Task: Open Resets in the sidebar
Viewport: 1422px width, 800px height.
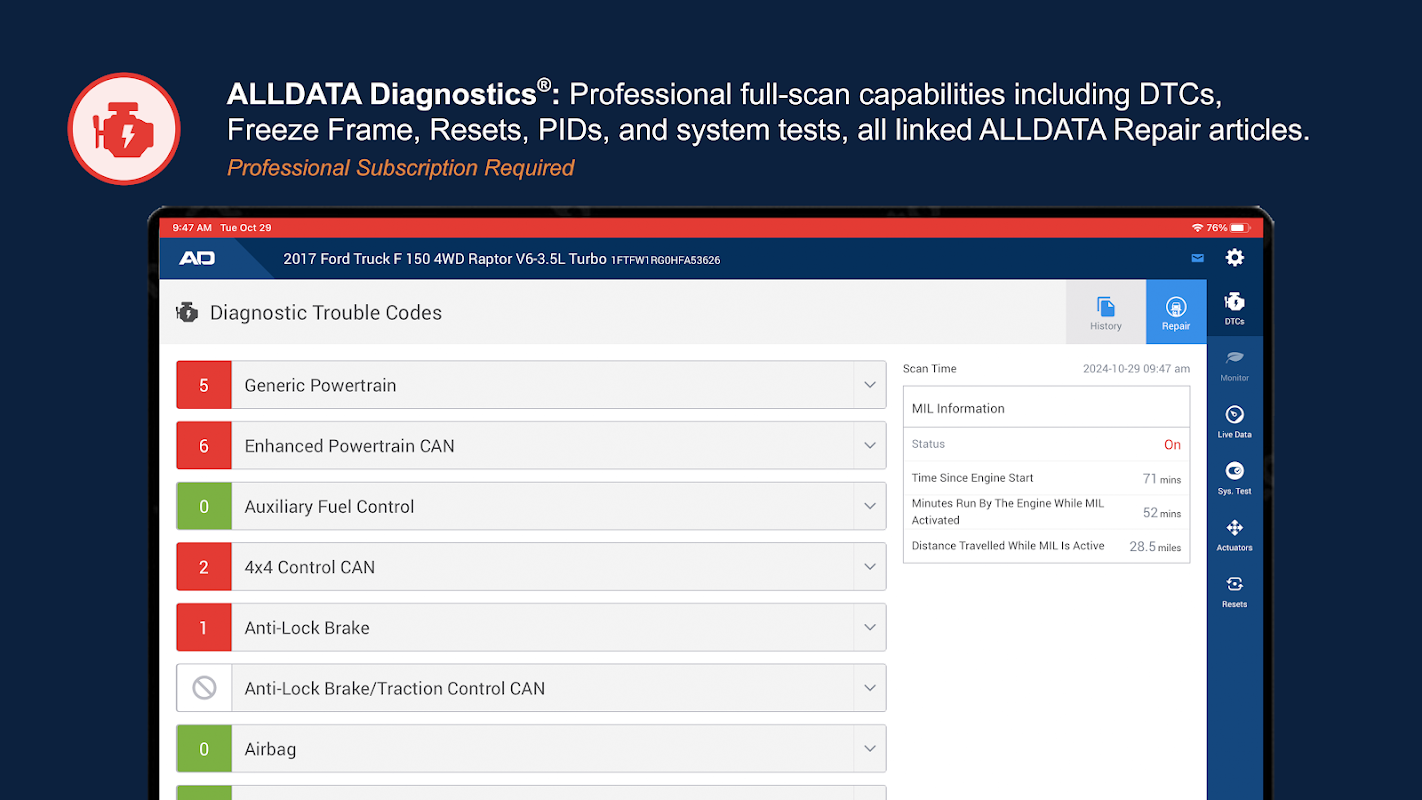Action: (x=1234, y=591)
